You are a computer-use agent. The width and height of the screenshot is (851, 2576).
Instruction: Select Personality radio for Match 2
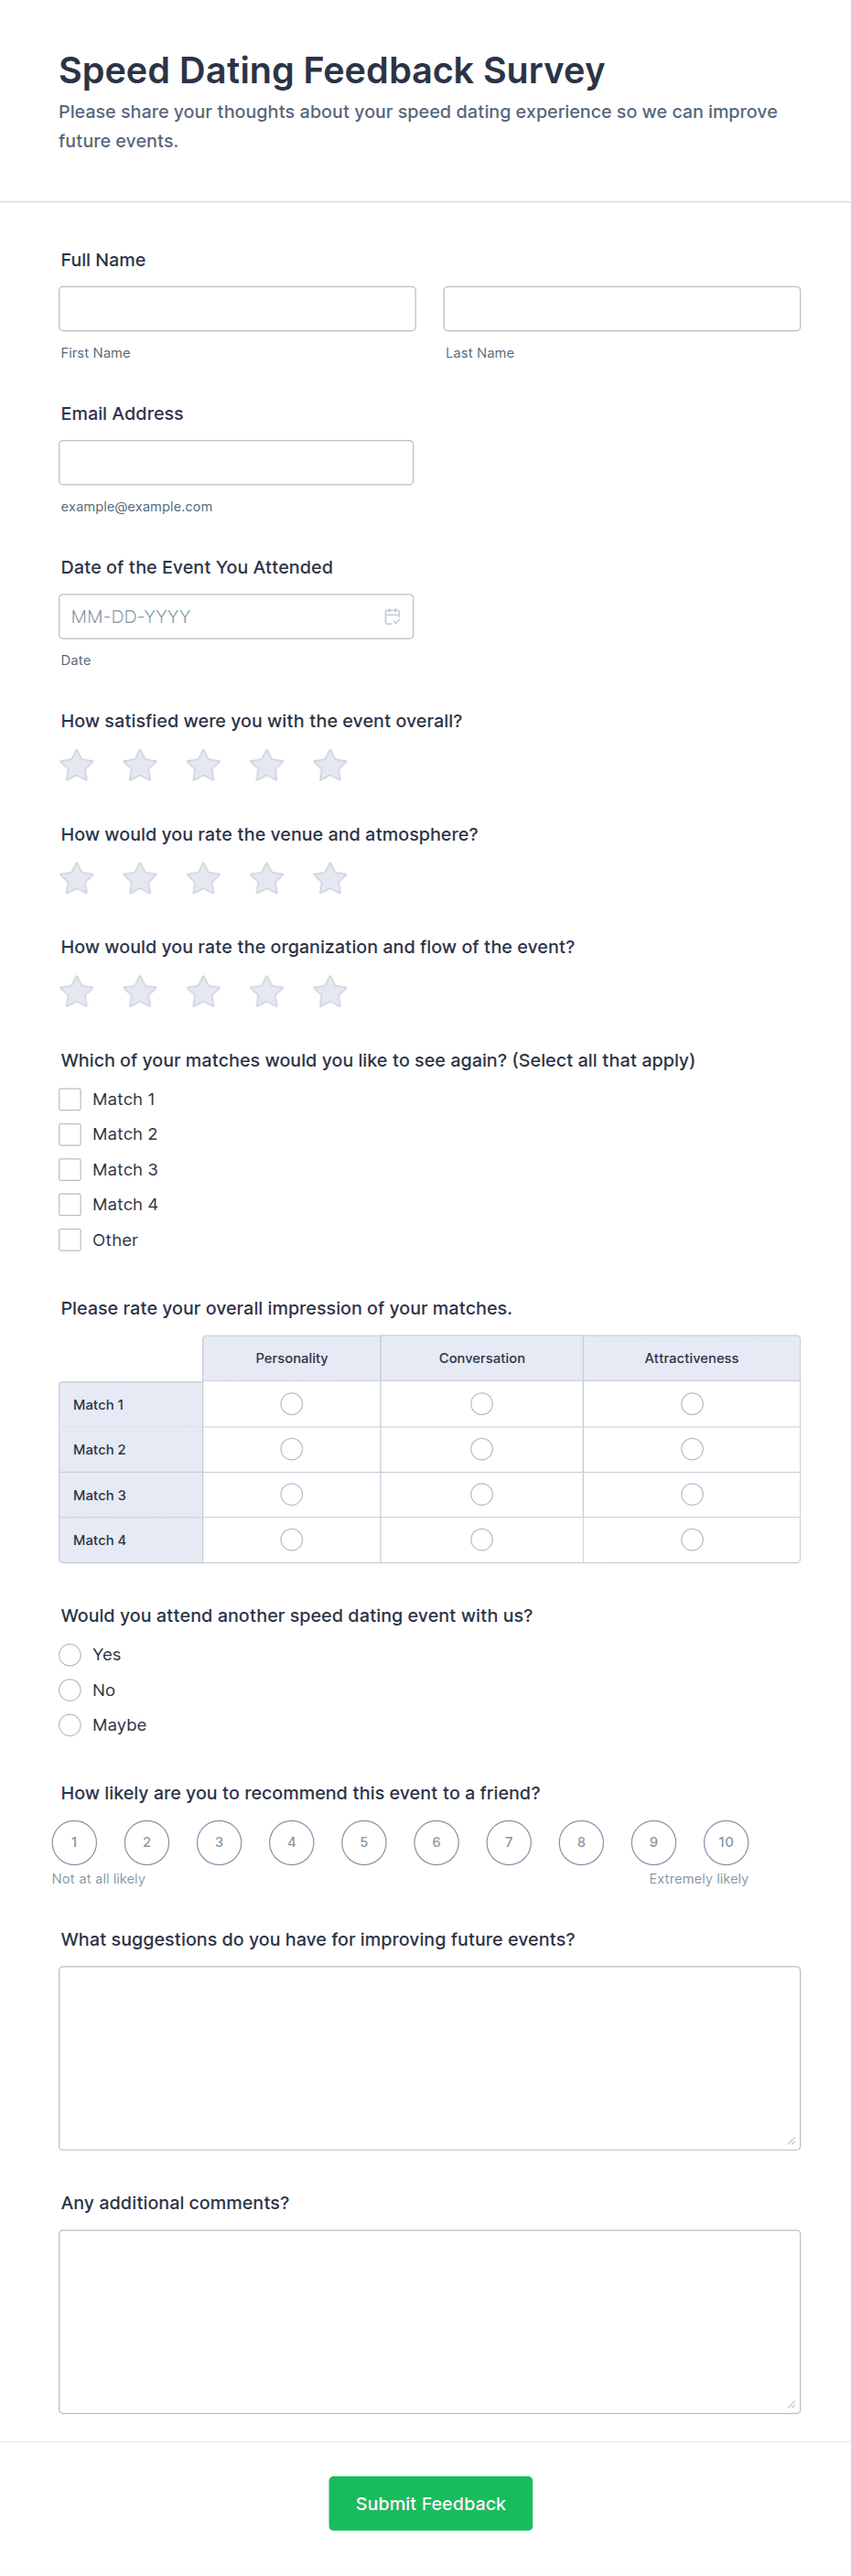291,1449
